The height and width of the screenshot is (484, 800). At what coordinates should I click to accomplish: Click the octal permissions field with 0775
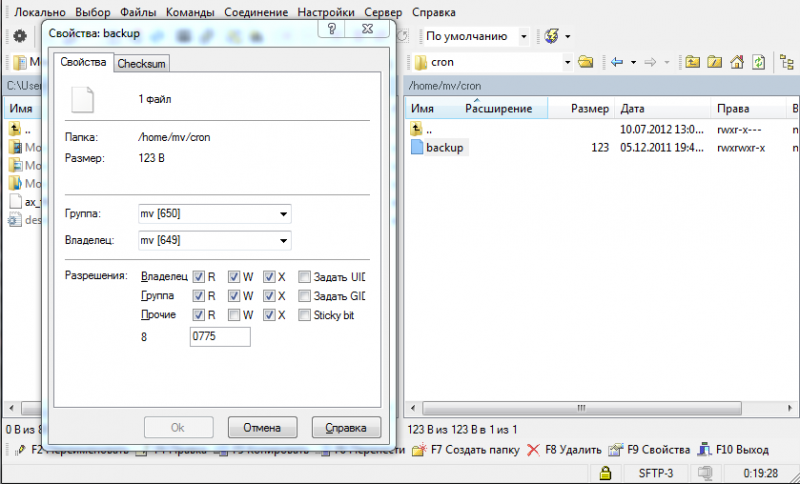point(219,338)
